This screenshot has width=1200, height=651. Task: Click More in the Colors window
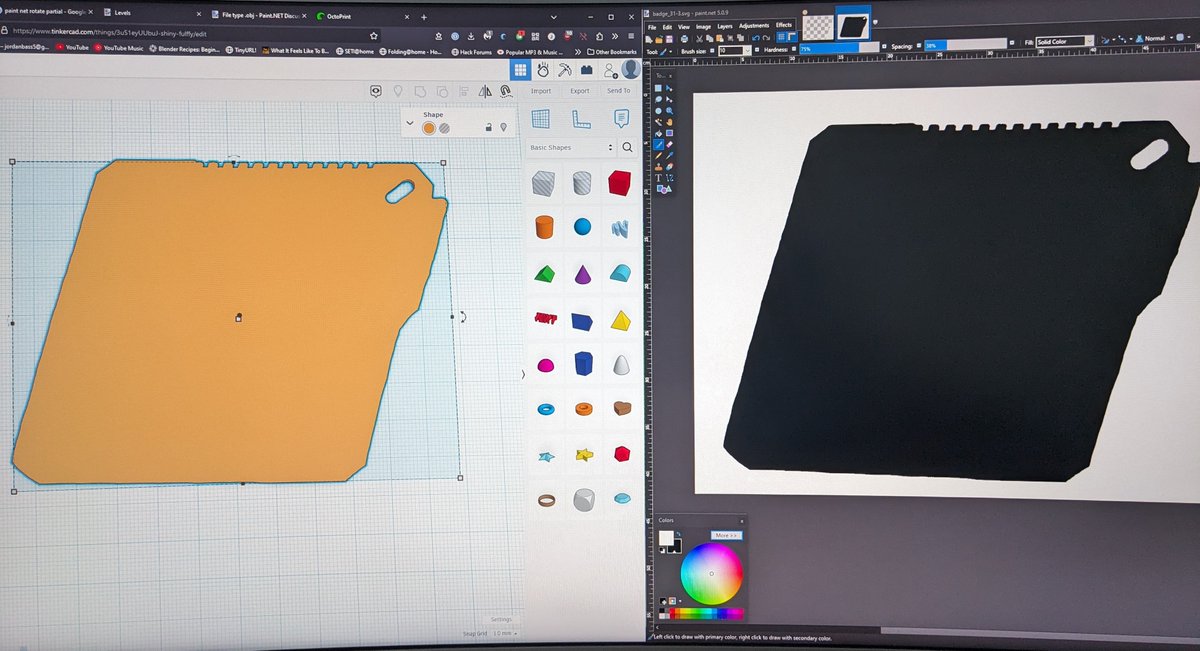726,536
